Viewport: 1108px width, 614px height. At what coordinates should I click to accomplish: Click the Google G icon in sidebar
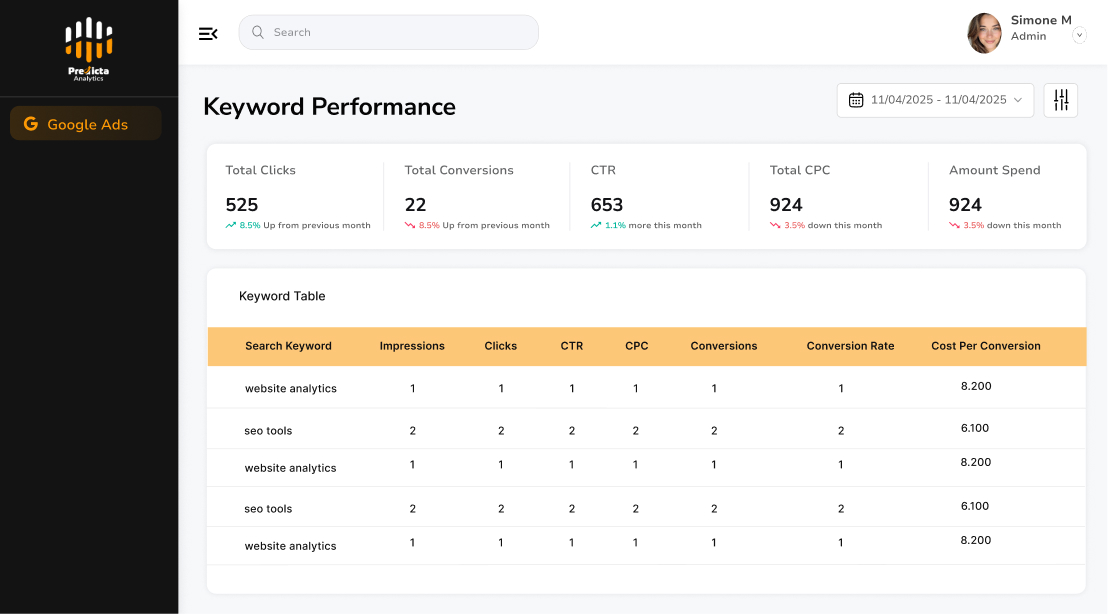(x=30, y=124)
